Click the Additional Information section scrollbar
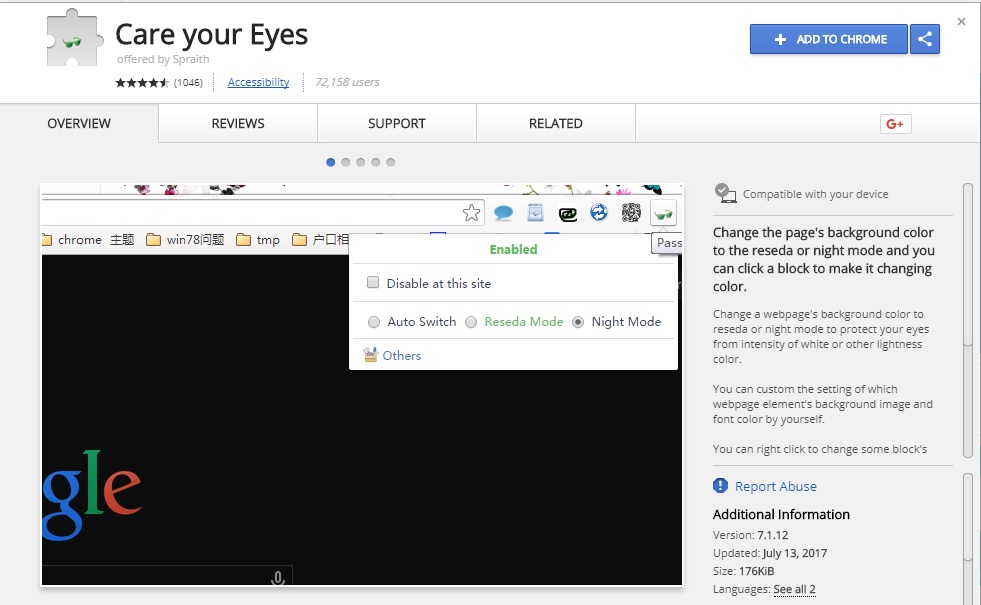 tap(968, 538)
